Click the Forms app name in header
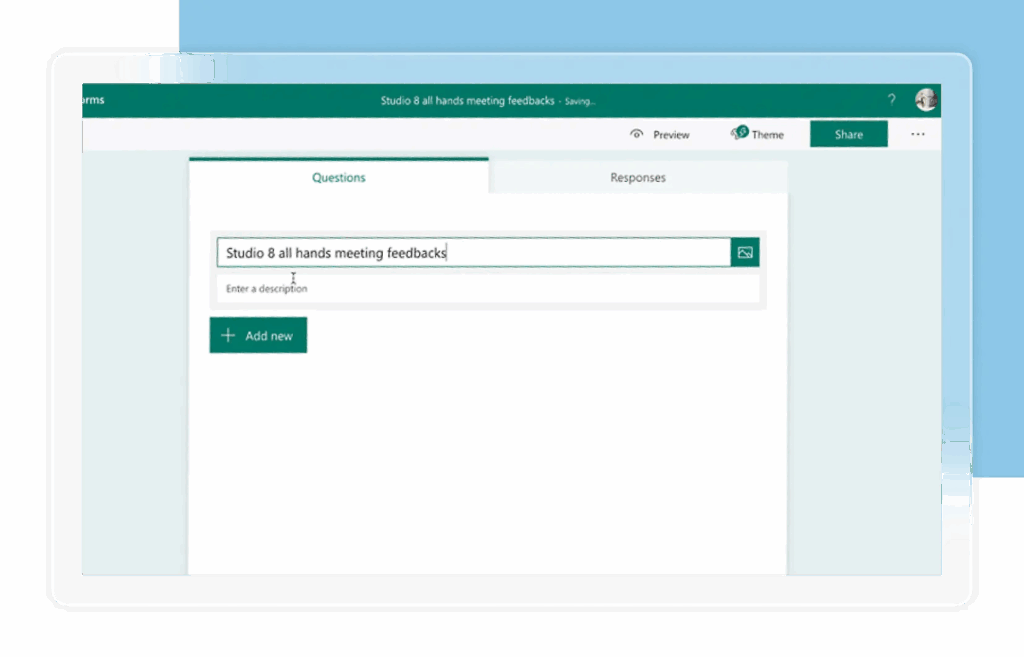This screenshot has width=1024, height=657. point(94,100)
